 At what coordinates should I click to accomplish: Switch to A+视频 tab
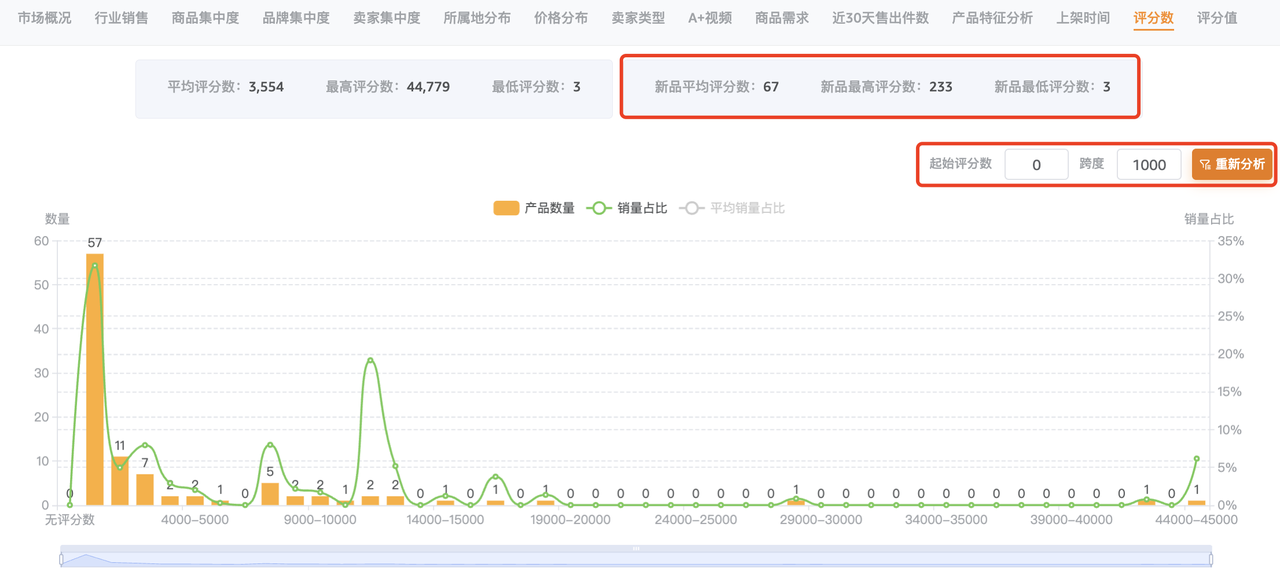pos(710,18)
